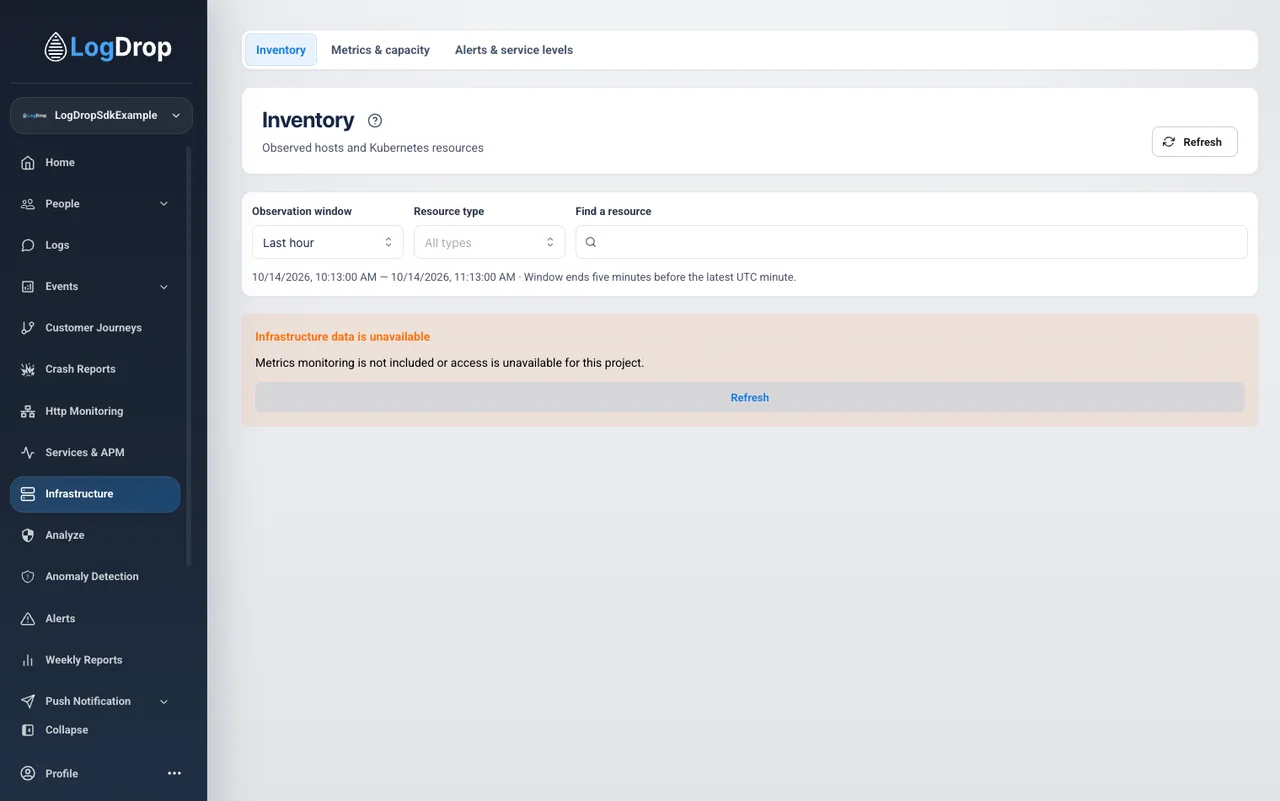Click the Analyze shield icon
The height and width of the screenshot is (801, 1280).
pos(28,535)
